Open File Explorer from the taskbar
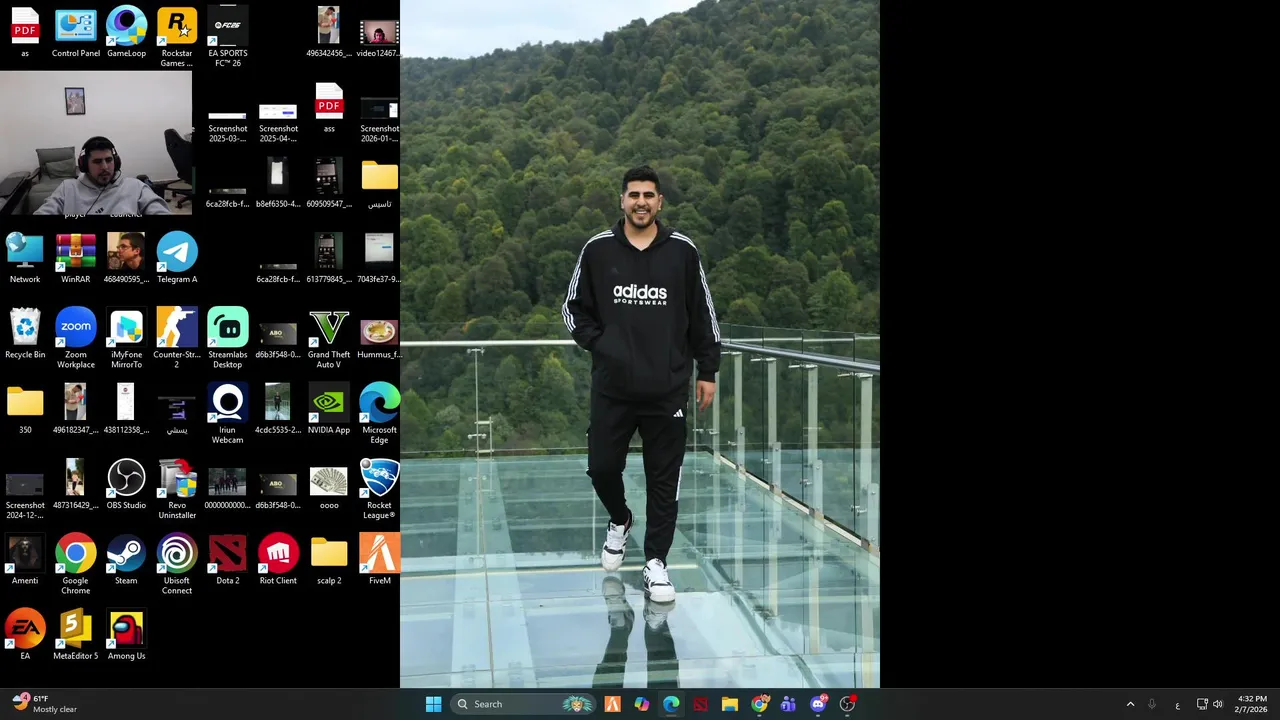The height and width of the screenshot is (720, 1280). coord(730,704)
